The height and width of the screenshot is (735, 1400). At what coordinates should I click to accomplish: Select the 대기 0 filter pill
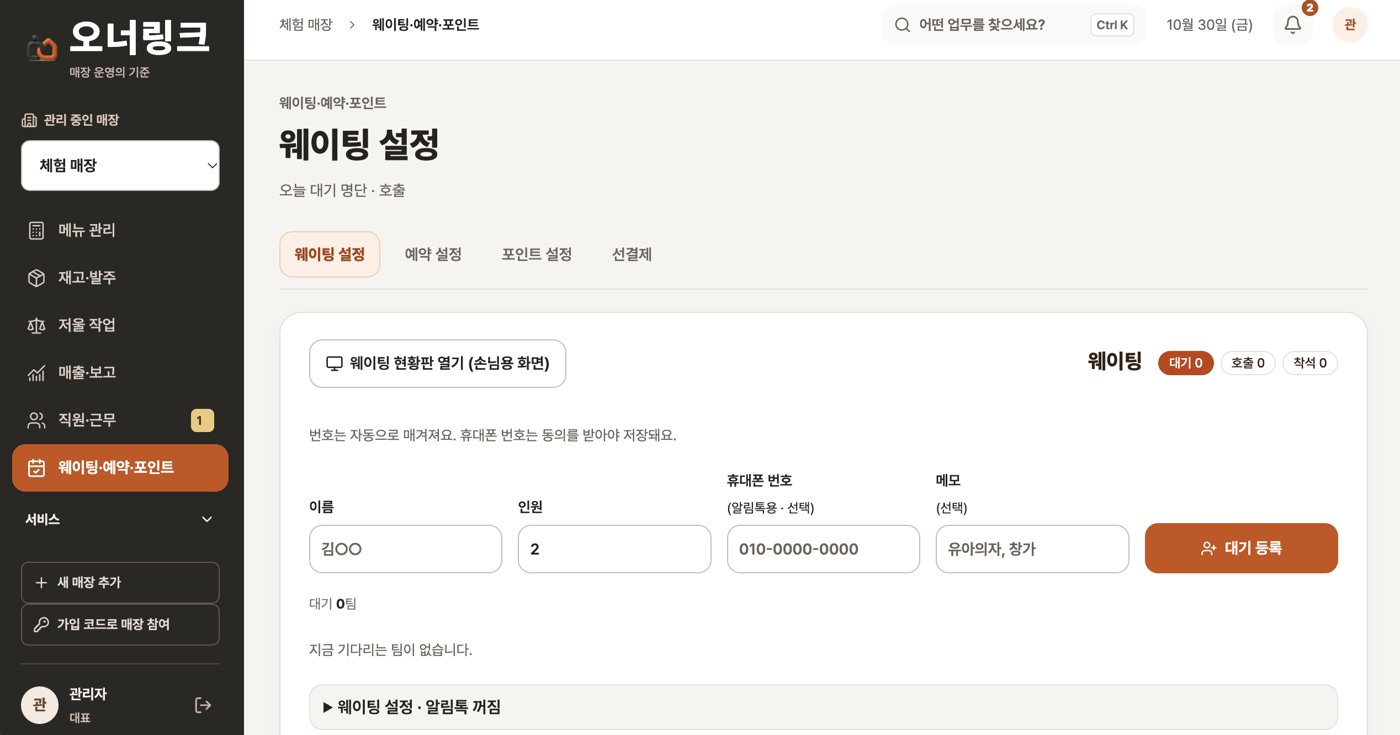(x=1186, y=363)
